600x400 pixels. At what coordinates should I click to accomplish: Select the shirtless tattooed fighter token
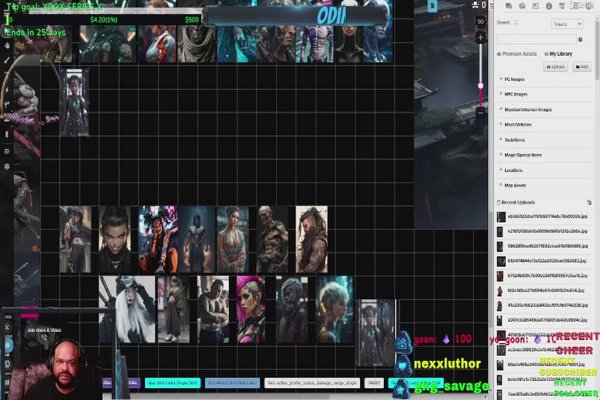click(213, 309)
